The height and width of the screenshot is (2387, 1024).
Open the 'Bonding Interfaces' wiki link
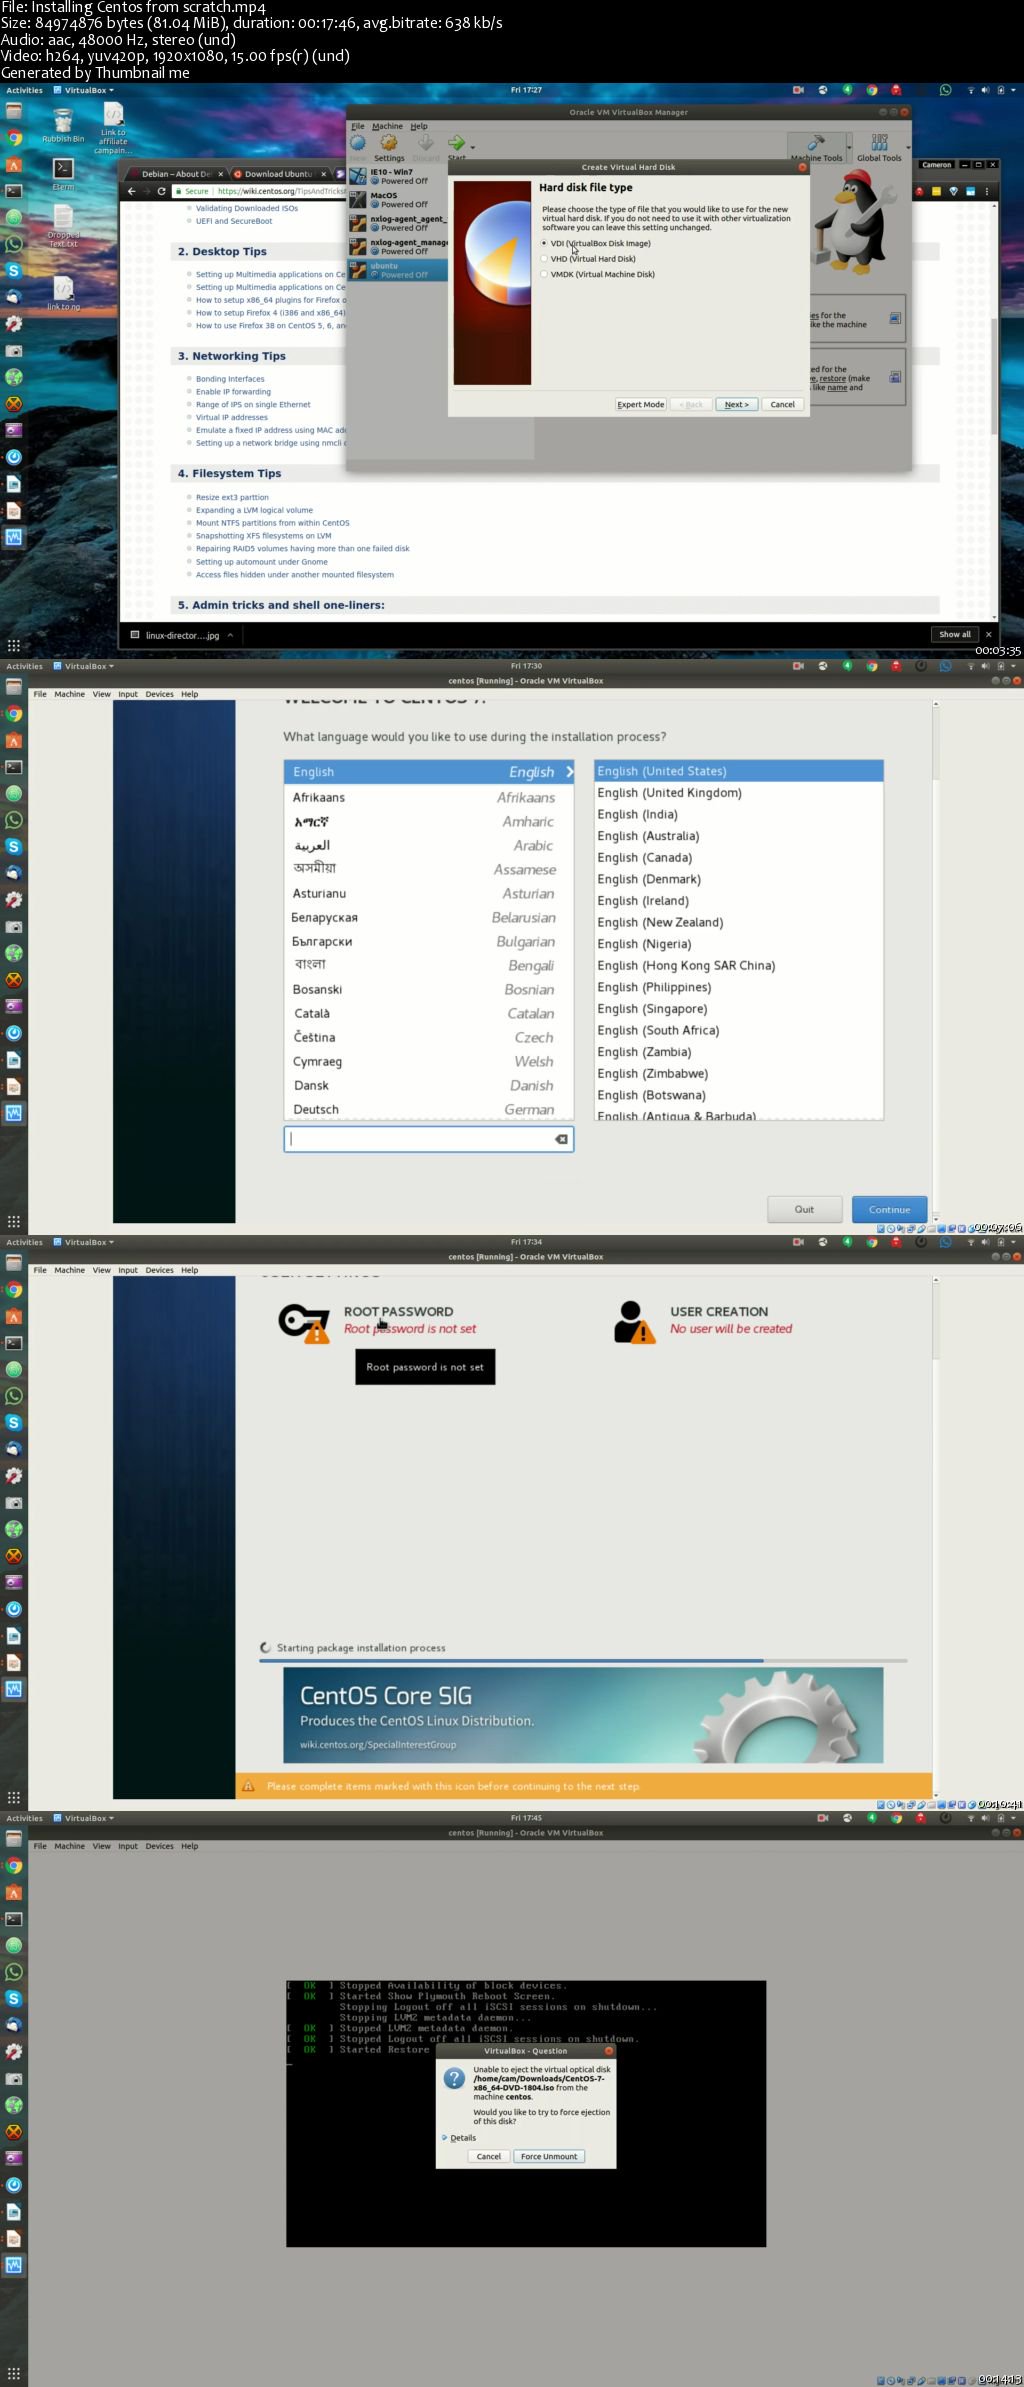[230, 379]
